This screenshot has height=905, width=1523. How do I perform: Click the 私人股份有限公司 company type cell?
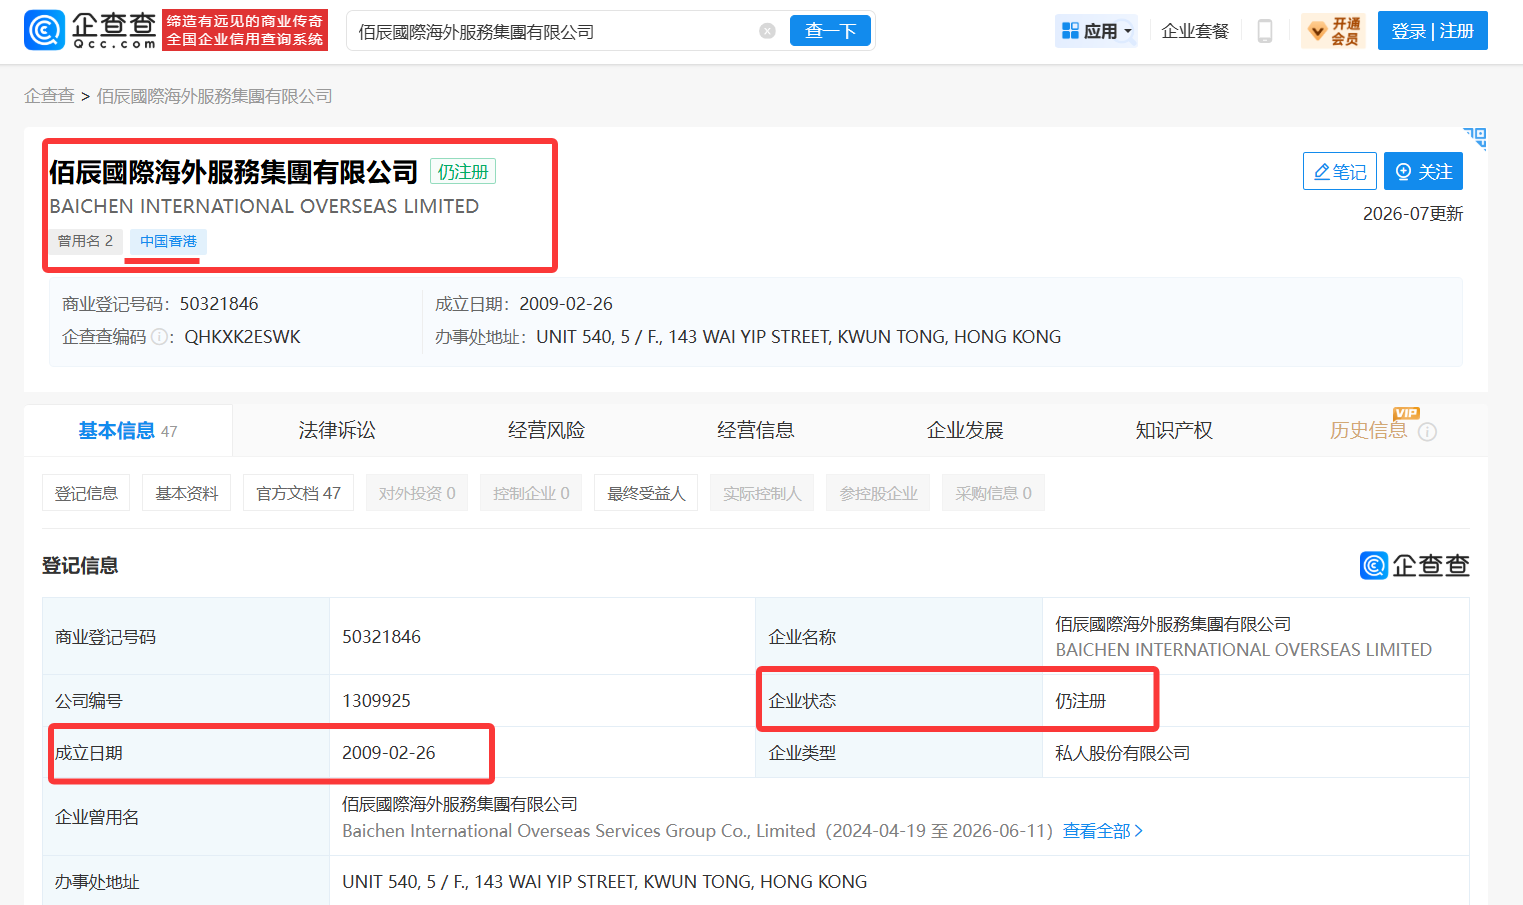click(1122, 753)
